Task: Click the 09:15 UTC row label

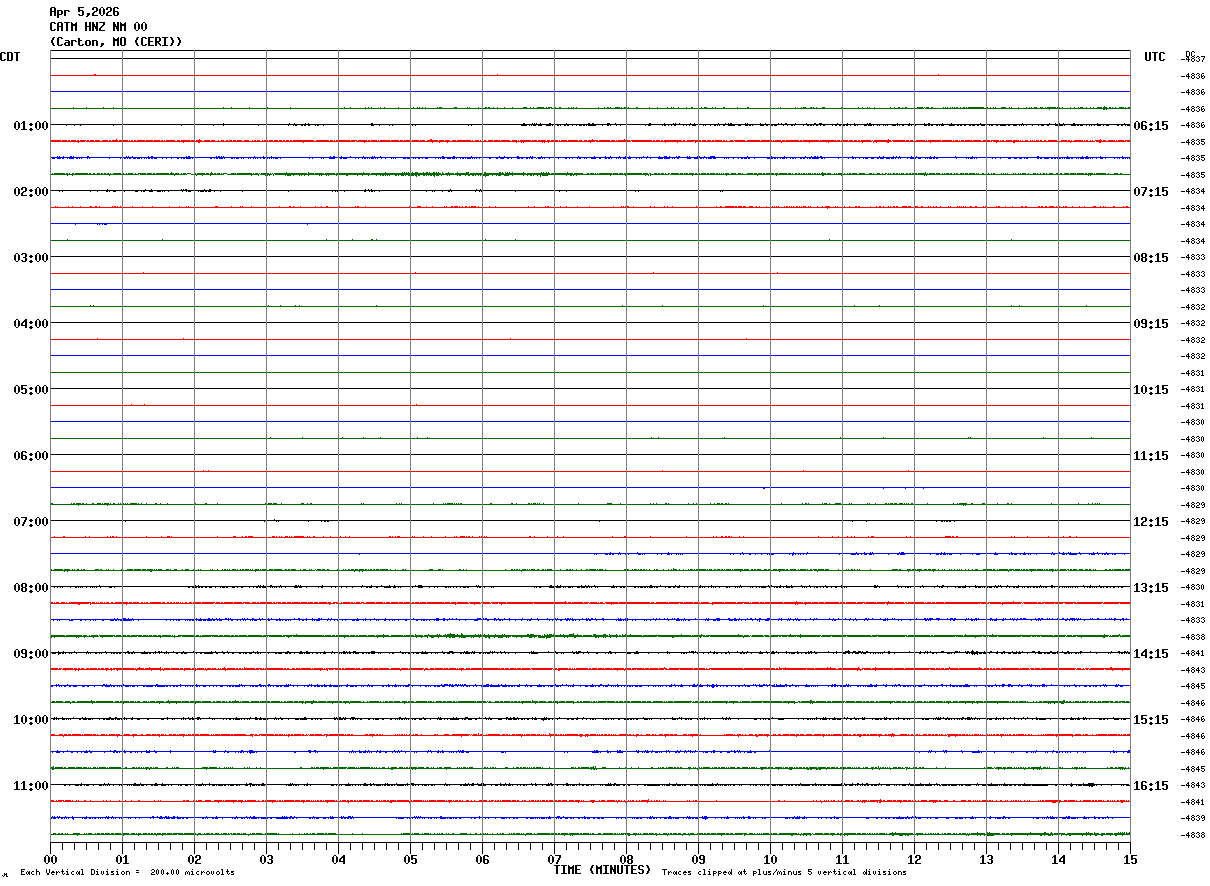Action: 1150,324
